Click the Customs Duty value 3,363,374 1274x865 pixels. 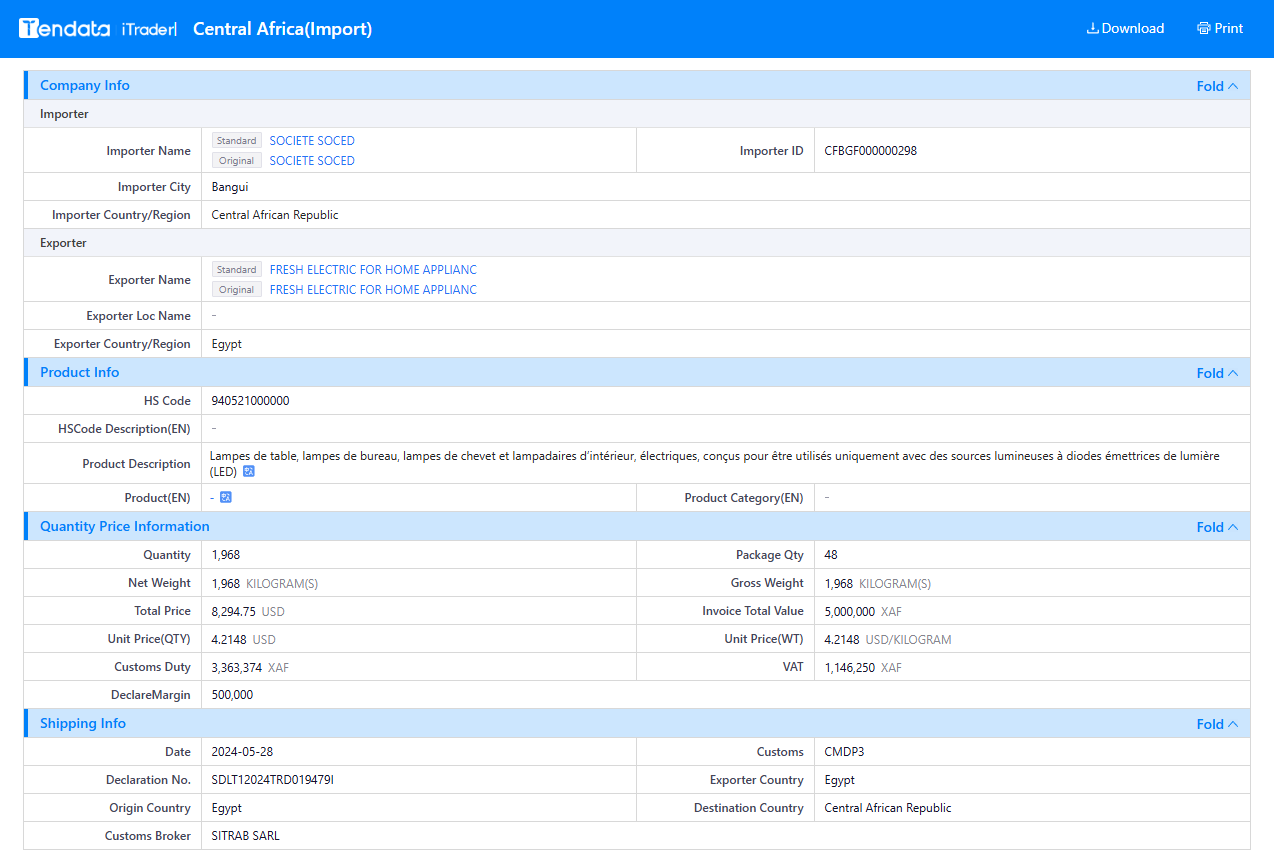(x=237, y=667)
